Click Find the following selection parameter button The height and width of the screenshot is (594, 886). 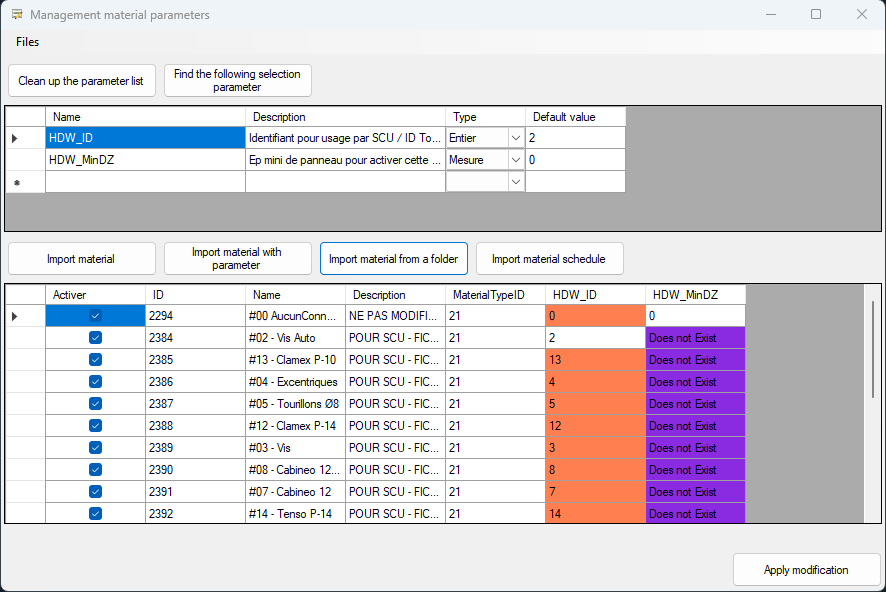237,81
